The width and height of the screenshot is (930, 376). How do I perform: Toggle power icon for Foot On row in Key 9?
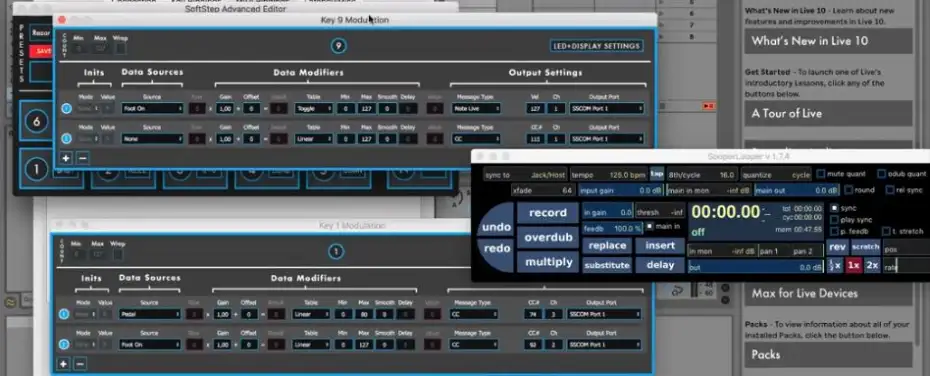[66, 109]
